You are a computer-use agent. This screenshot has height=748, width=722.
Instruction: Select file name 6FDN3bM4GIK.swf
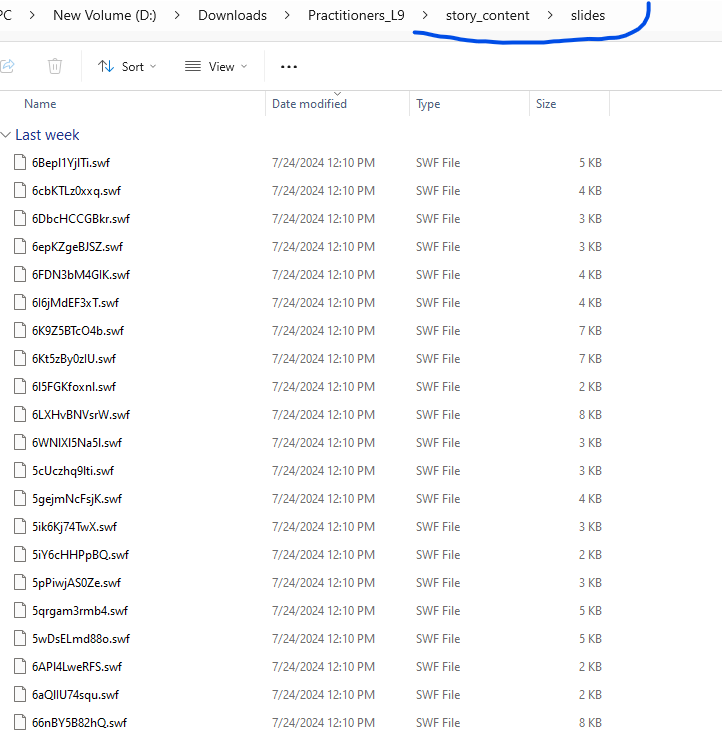tap(81, 275)
